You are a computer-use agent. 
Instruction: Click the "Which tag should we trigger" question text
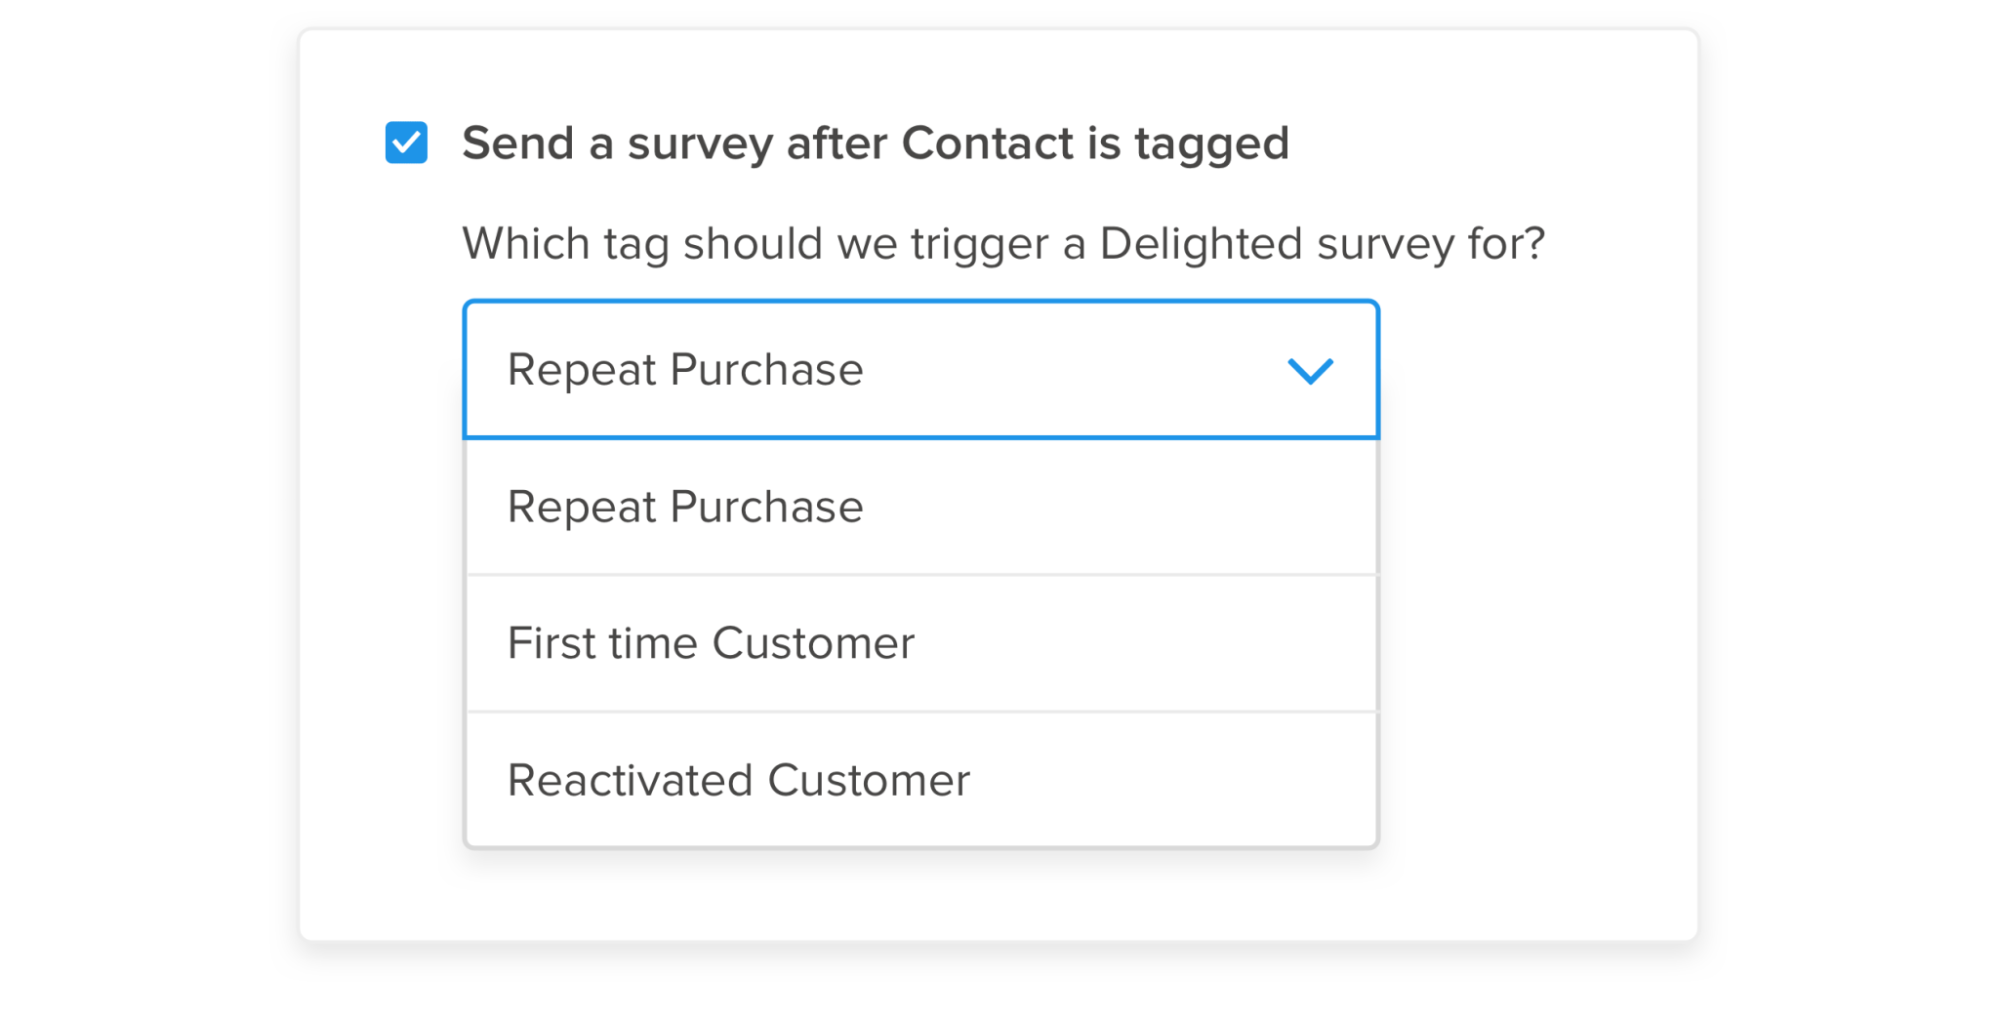pos(1003,244)
